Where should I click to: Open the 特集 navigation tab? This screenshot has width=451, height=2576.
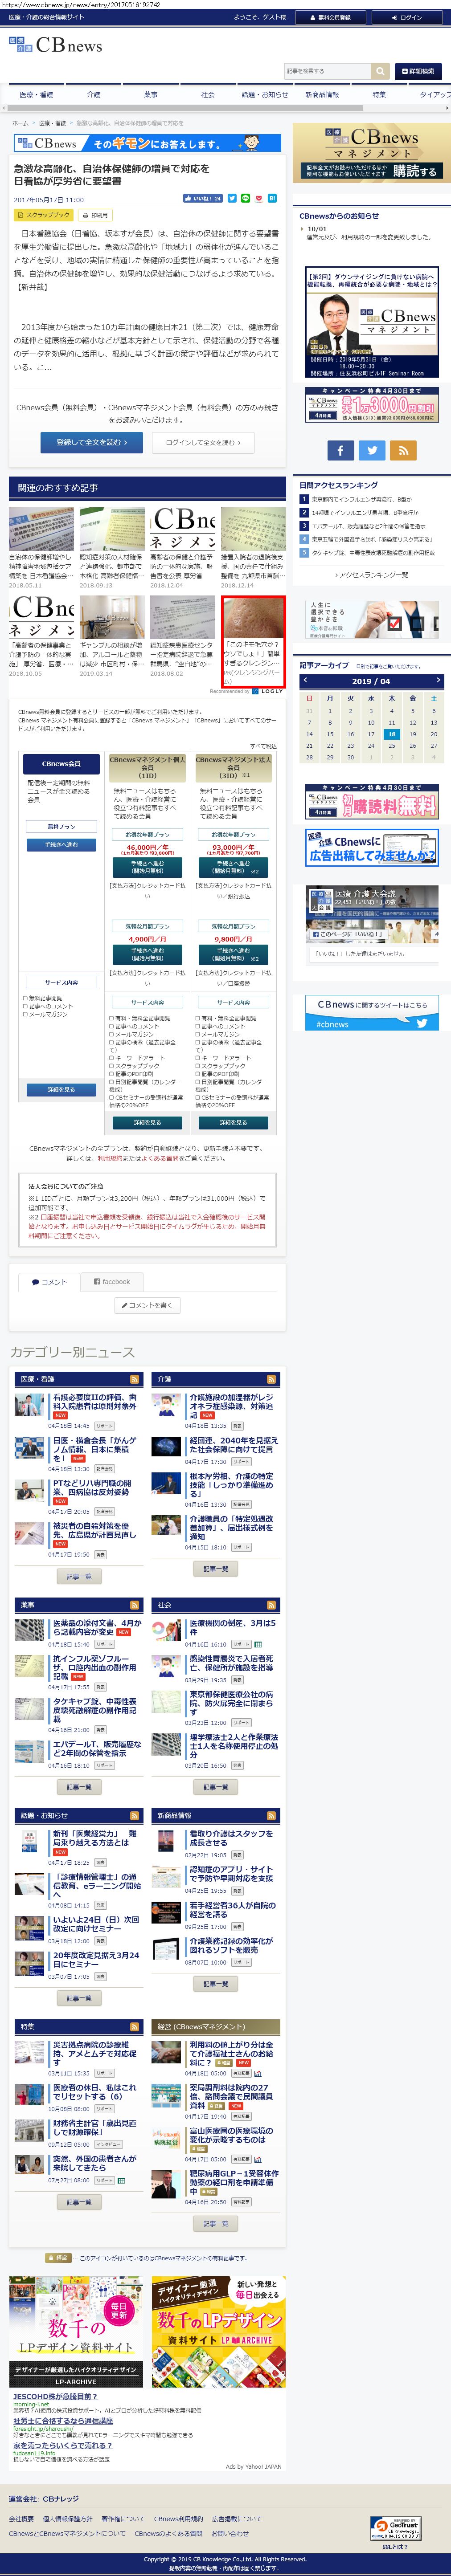(378, 95)
